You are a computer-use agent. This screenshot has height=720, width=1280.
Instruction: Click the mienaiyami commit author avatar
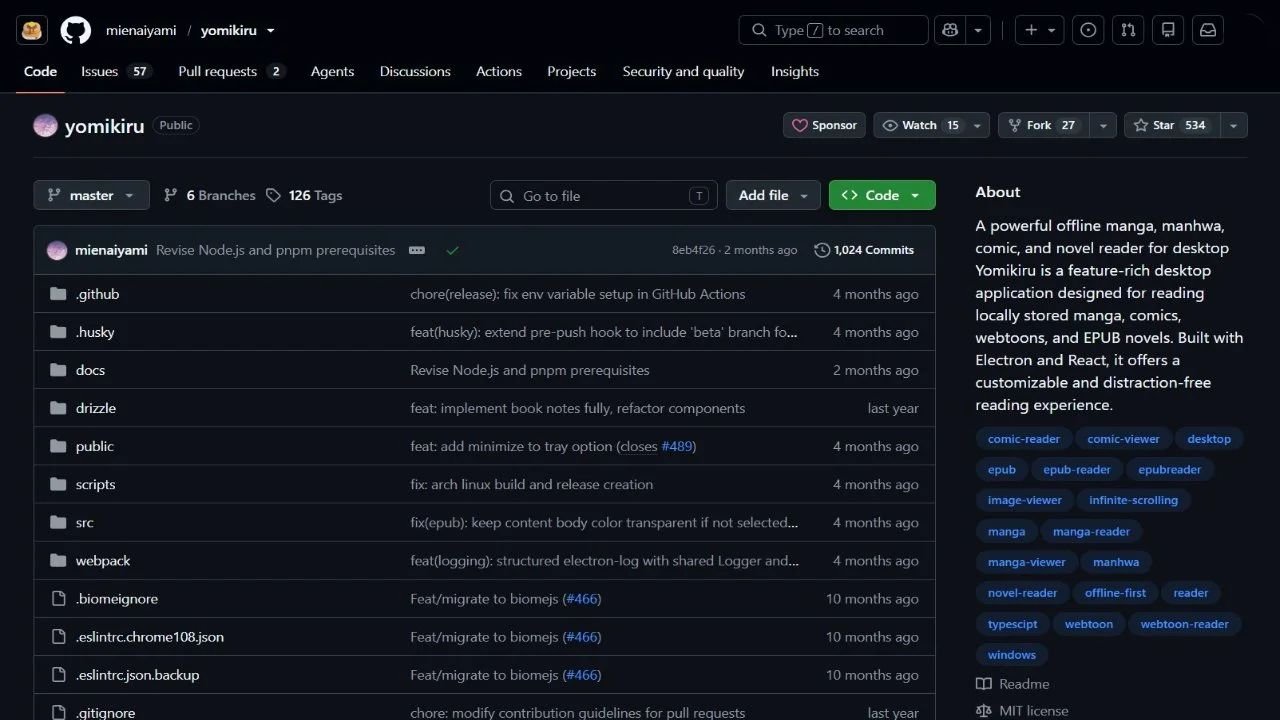57,250
